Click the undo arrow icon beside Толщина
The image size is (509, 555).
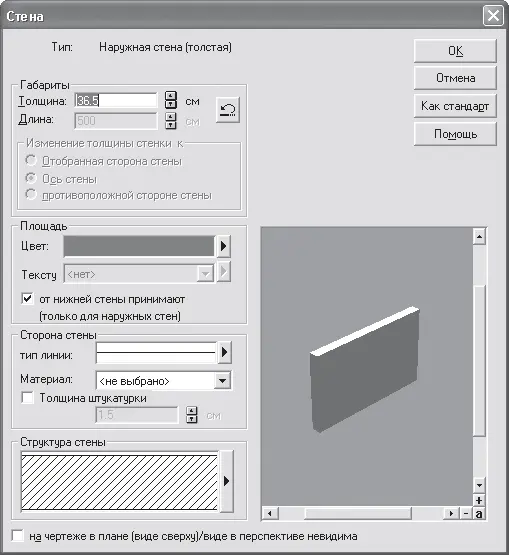click(228, 110)
